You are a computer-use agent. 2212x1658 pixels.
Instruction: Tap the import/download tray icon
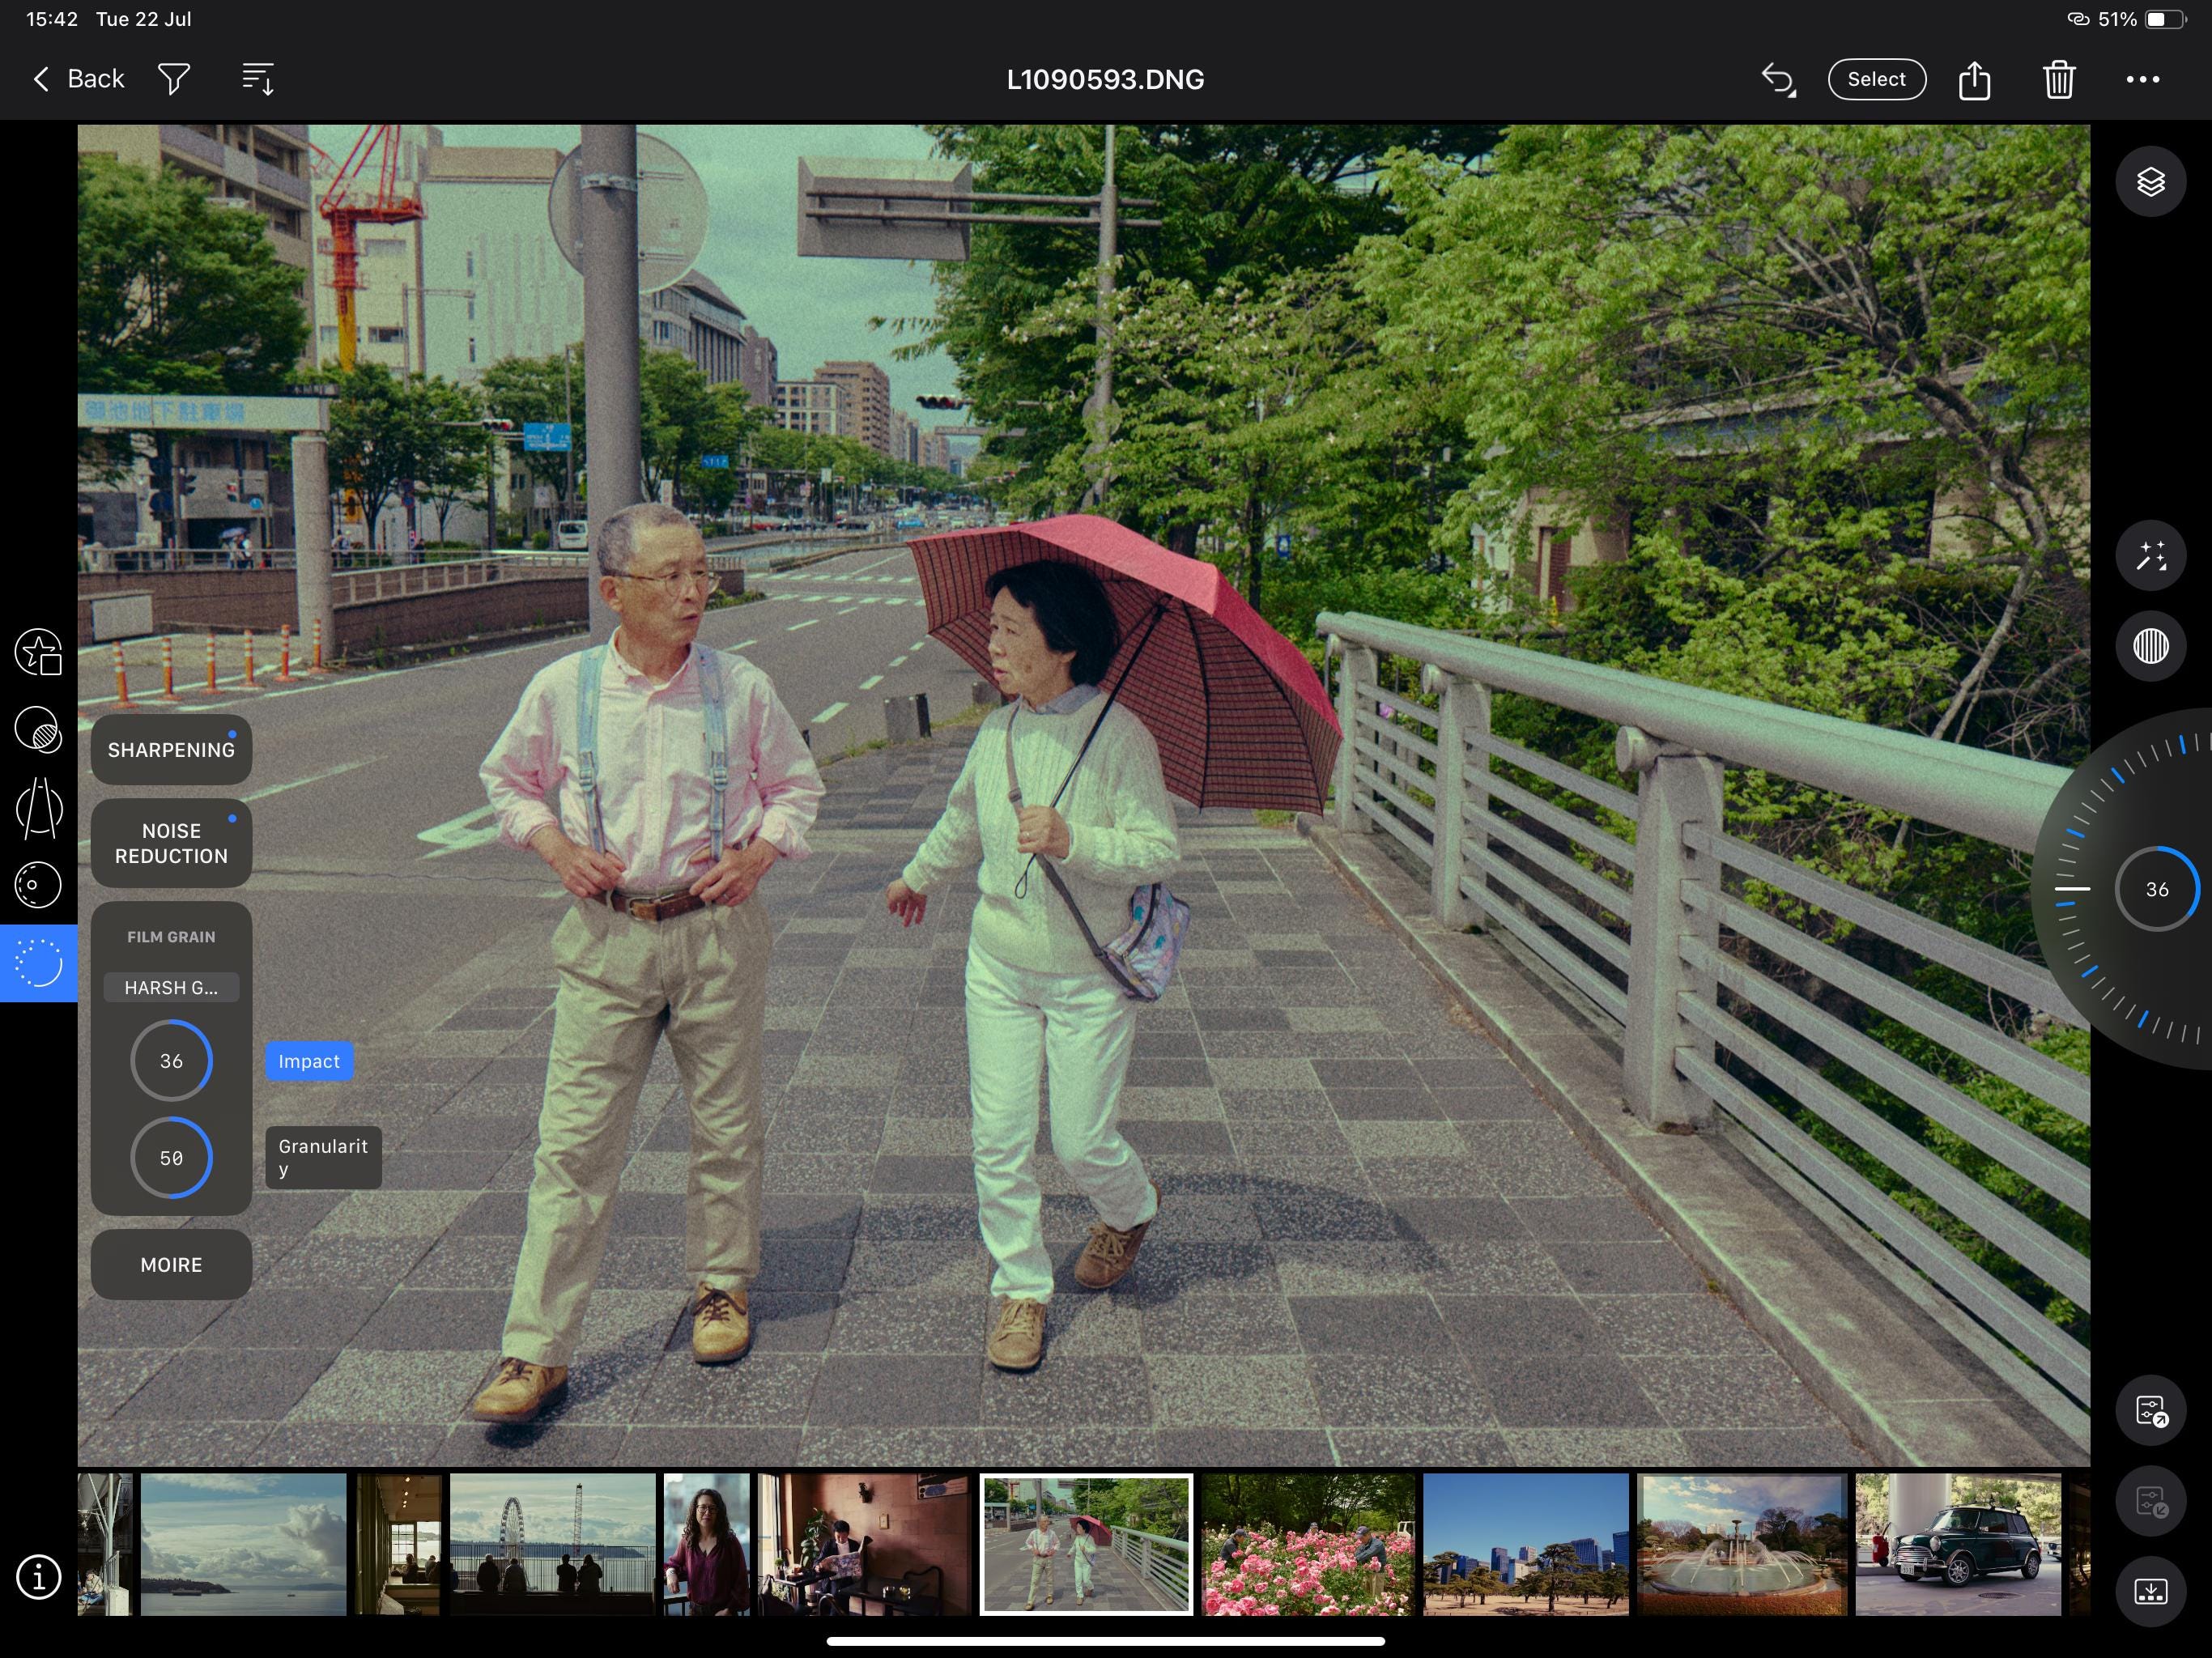(2150, 1591)
